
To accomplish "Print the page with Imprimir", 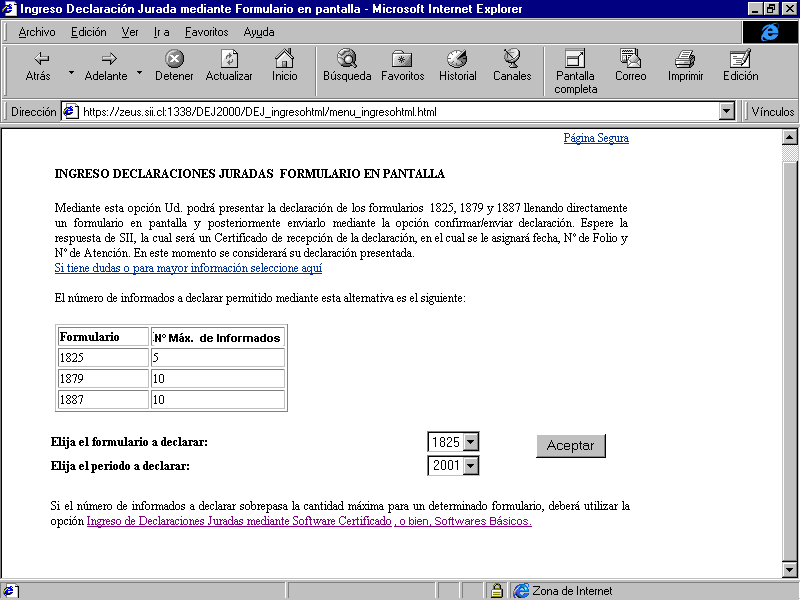I will tap(685, 66).
